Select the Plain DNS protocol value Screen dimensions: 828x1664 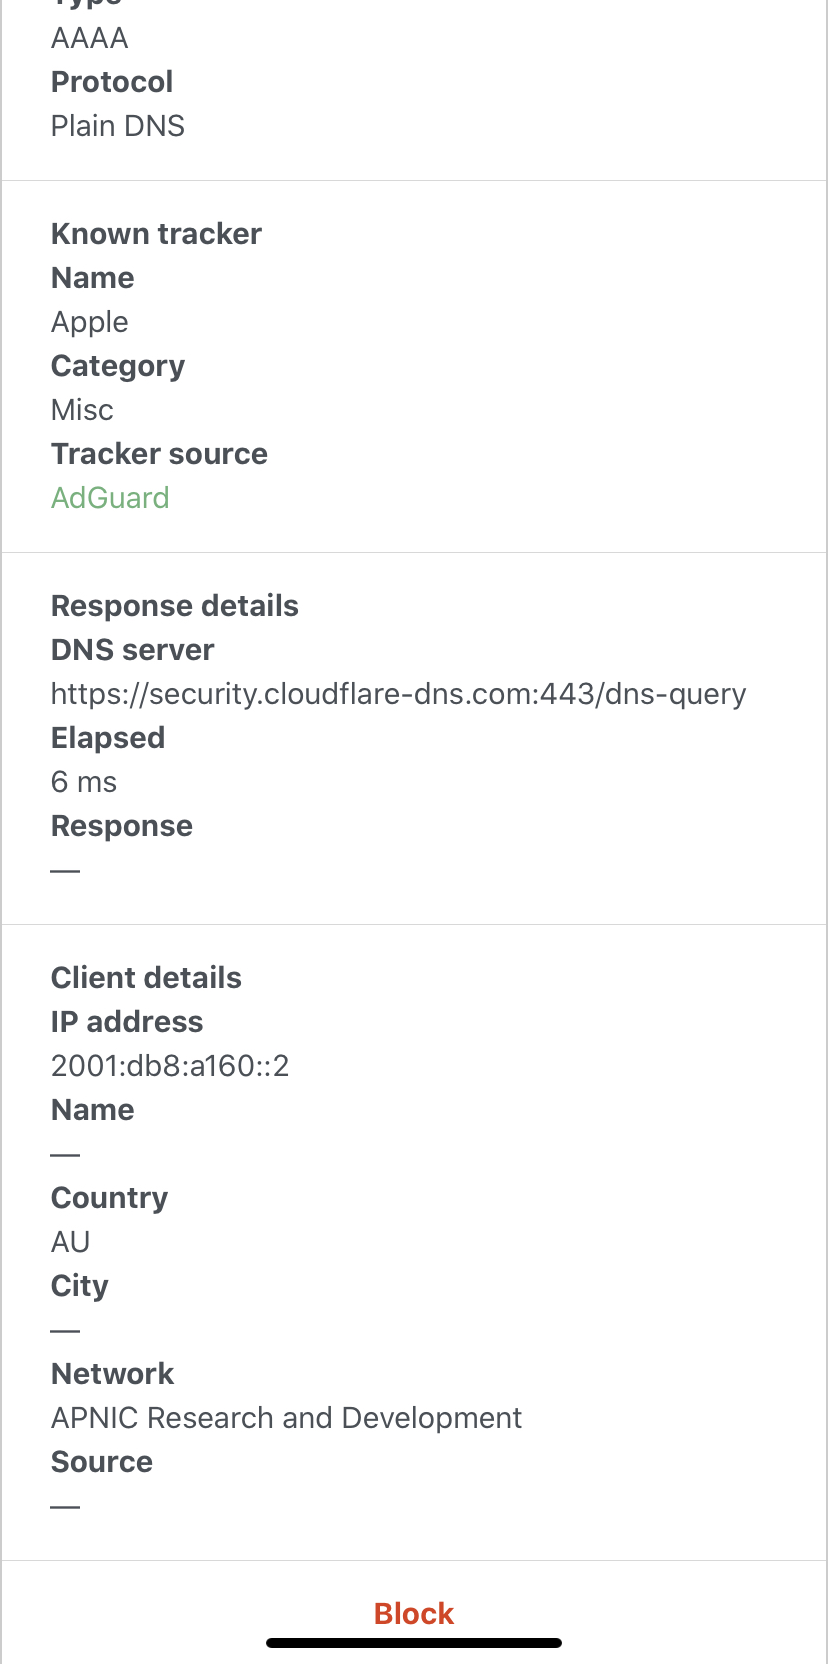[x=117, y=125]
